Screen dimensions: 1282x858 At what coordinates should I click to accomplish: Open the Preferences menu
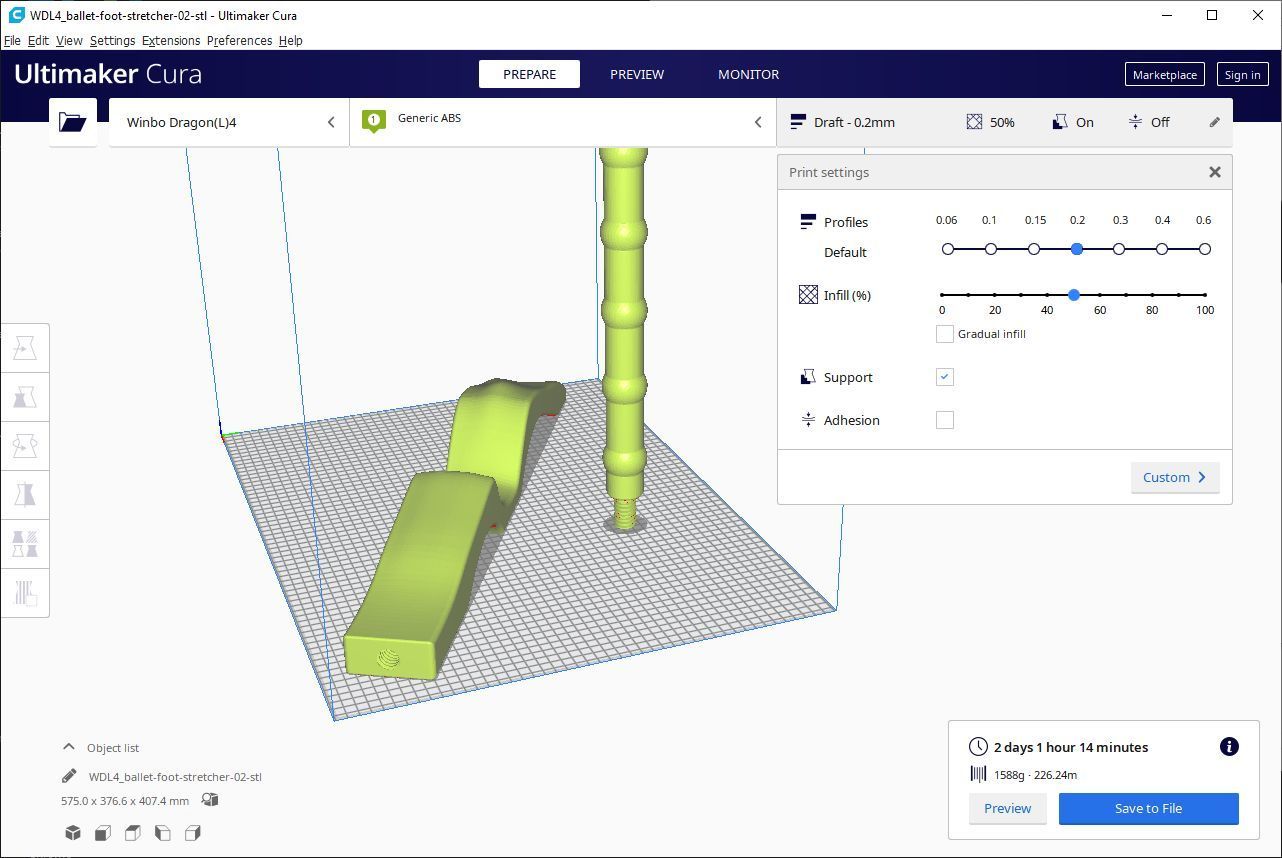point(239,40)
